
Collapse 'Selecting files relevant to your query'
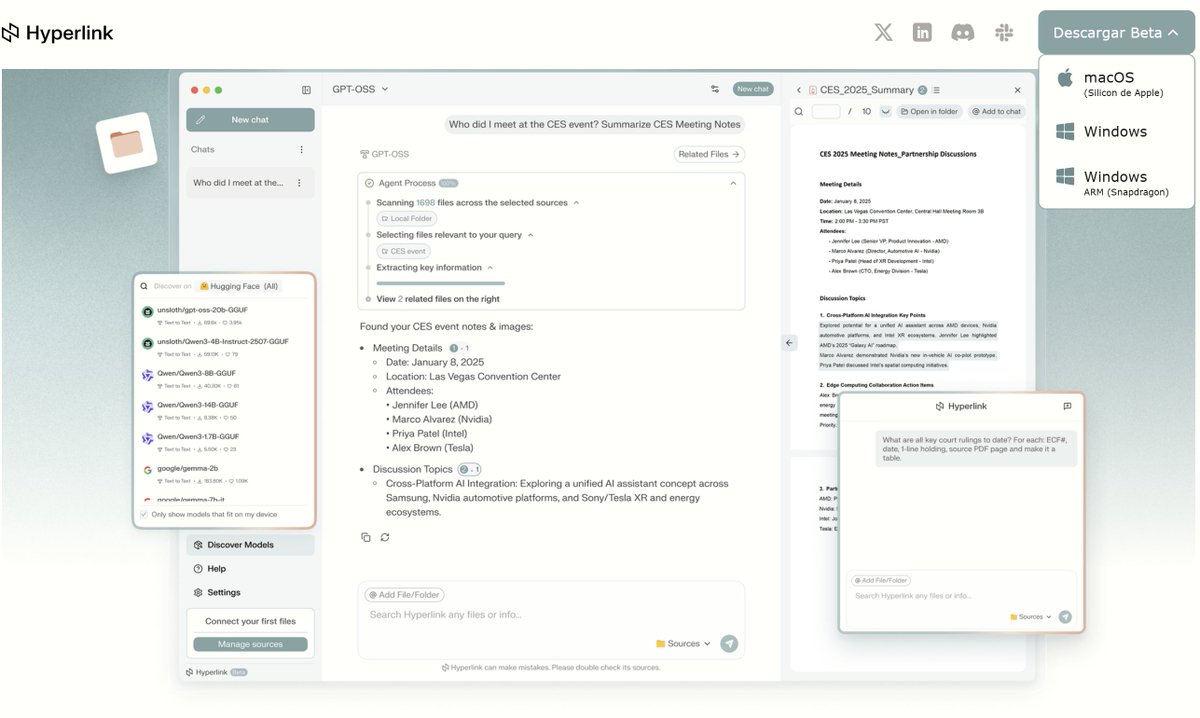click(531, 235)
